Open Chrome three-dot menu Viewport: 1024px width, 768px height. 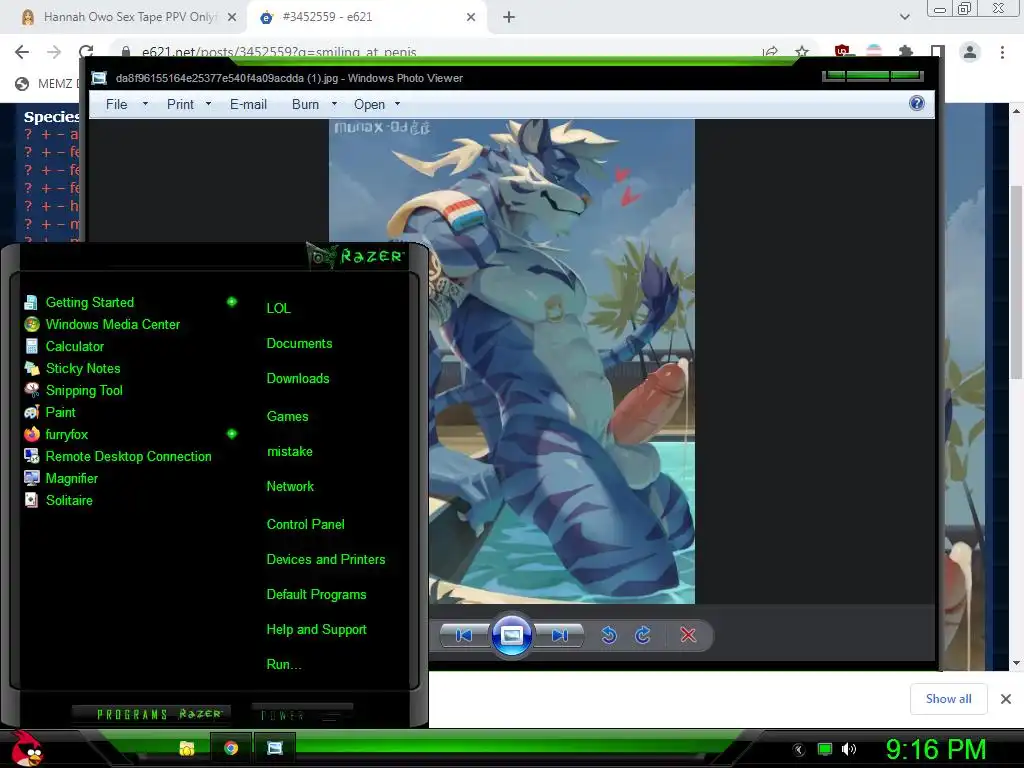(x=1002, y=52)
